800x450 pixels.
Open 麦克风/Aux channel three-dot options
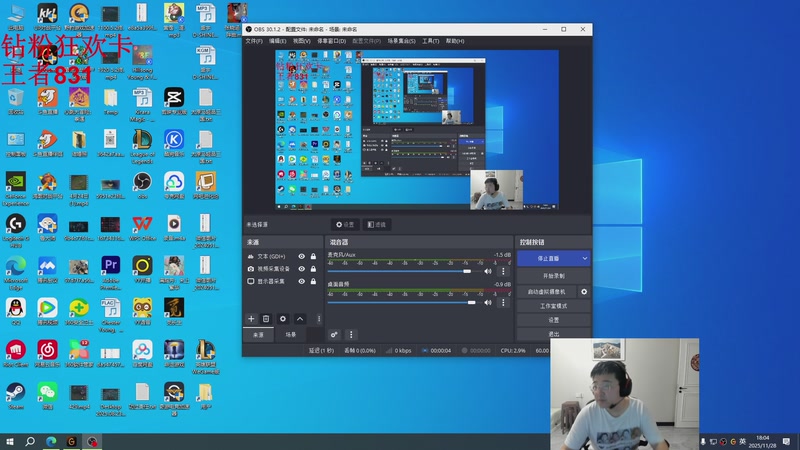pos(503,271)
